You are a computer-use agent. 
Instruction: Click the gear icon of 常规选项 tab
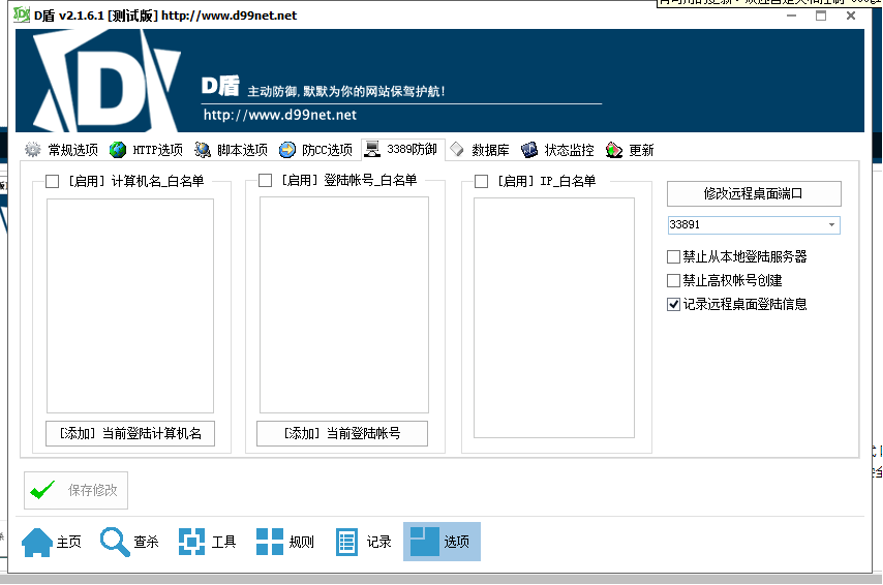(33, 150)
